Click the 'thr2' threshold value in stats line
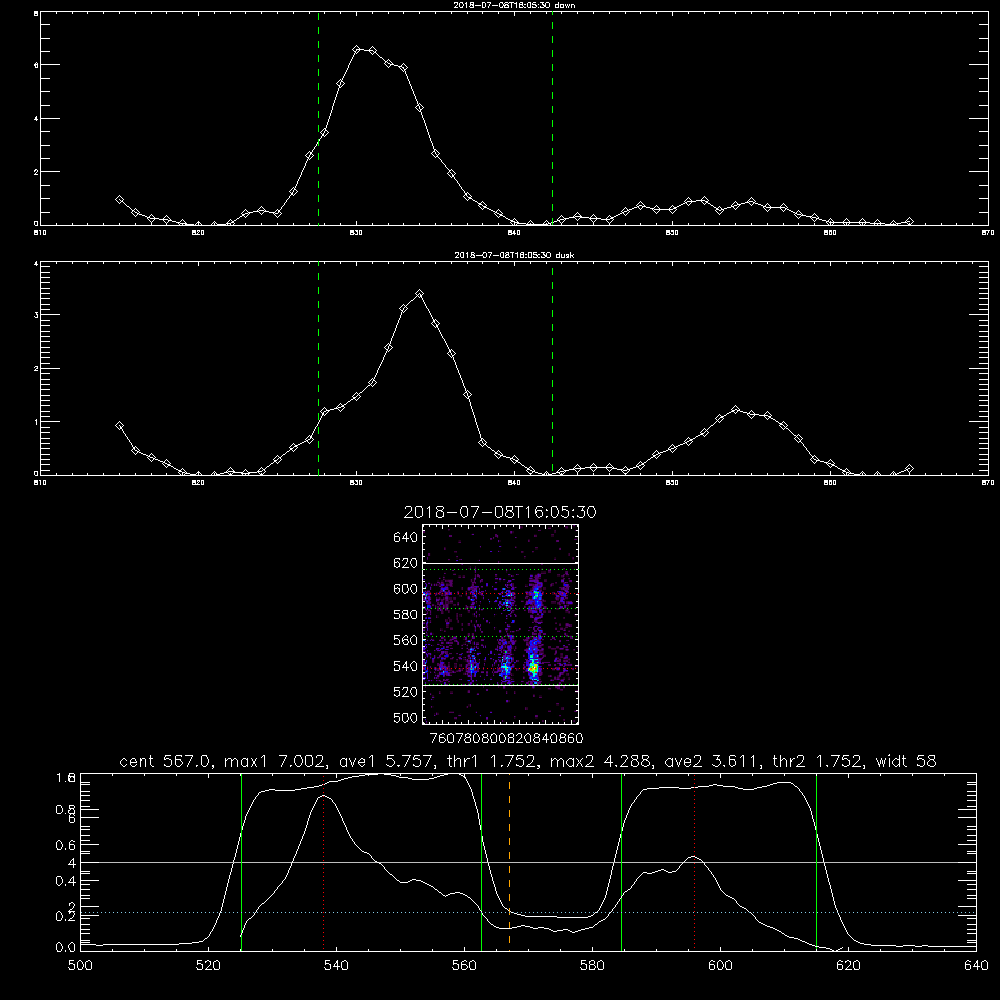This screenshot has width=1000, height=1000. click(x=820, y=761)
